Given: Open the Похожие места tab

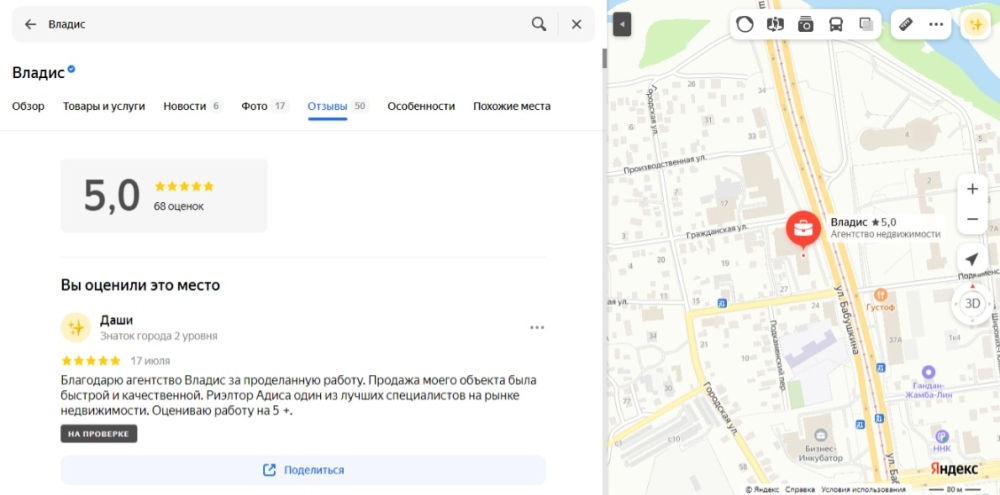Looking at the screenshot, I should coord(511,107).
